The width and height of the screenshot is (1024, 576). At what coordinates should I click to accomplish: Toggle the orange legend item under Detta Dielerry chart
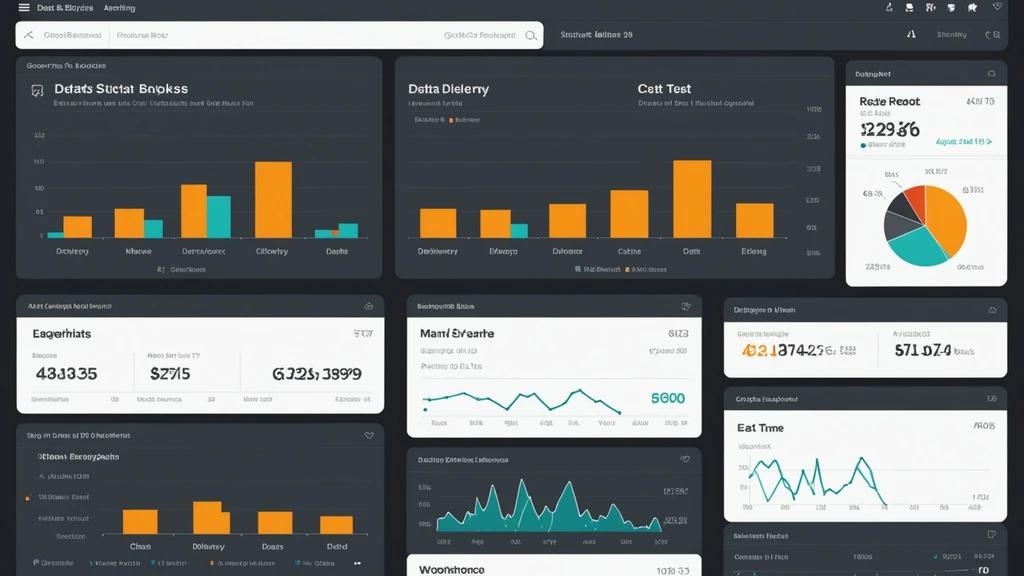click(x=646, y=269)
